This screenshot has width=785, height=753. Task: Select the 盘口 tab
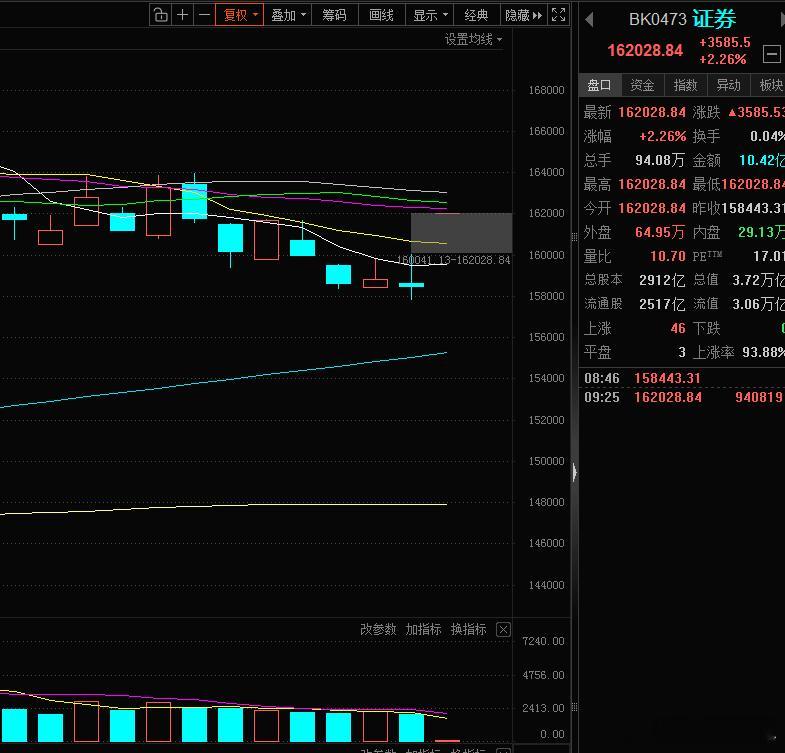coord(600,85)
